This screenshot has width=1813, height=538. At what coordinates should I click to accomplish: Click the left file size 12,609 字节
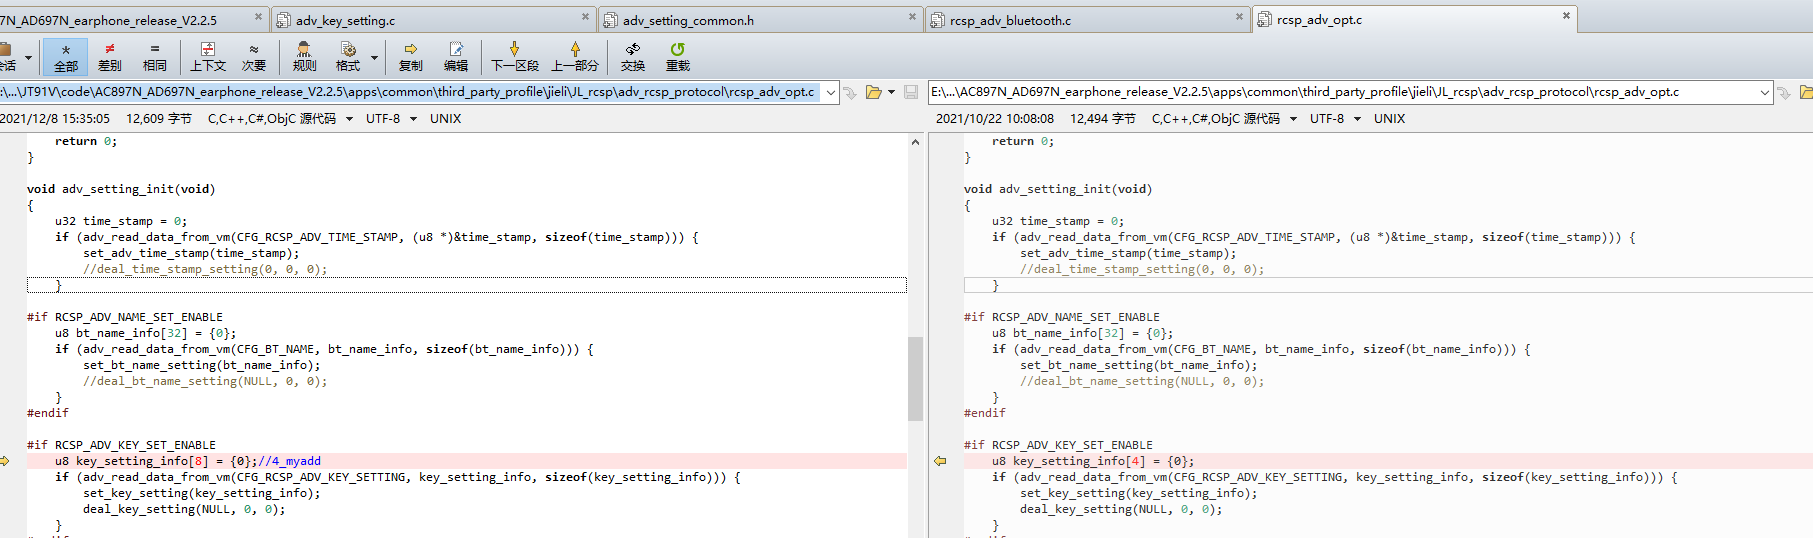159,119
